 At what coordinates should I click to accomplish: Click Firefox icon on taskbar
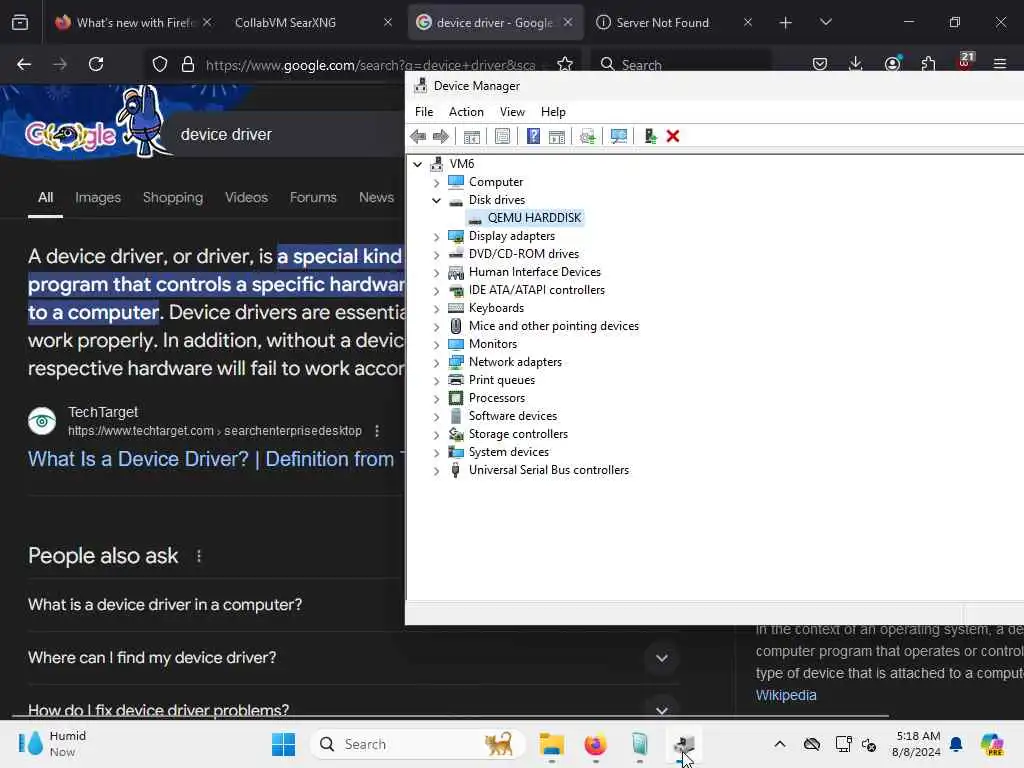coord(596,744)
